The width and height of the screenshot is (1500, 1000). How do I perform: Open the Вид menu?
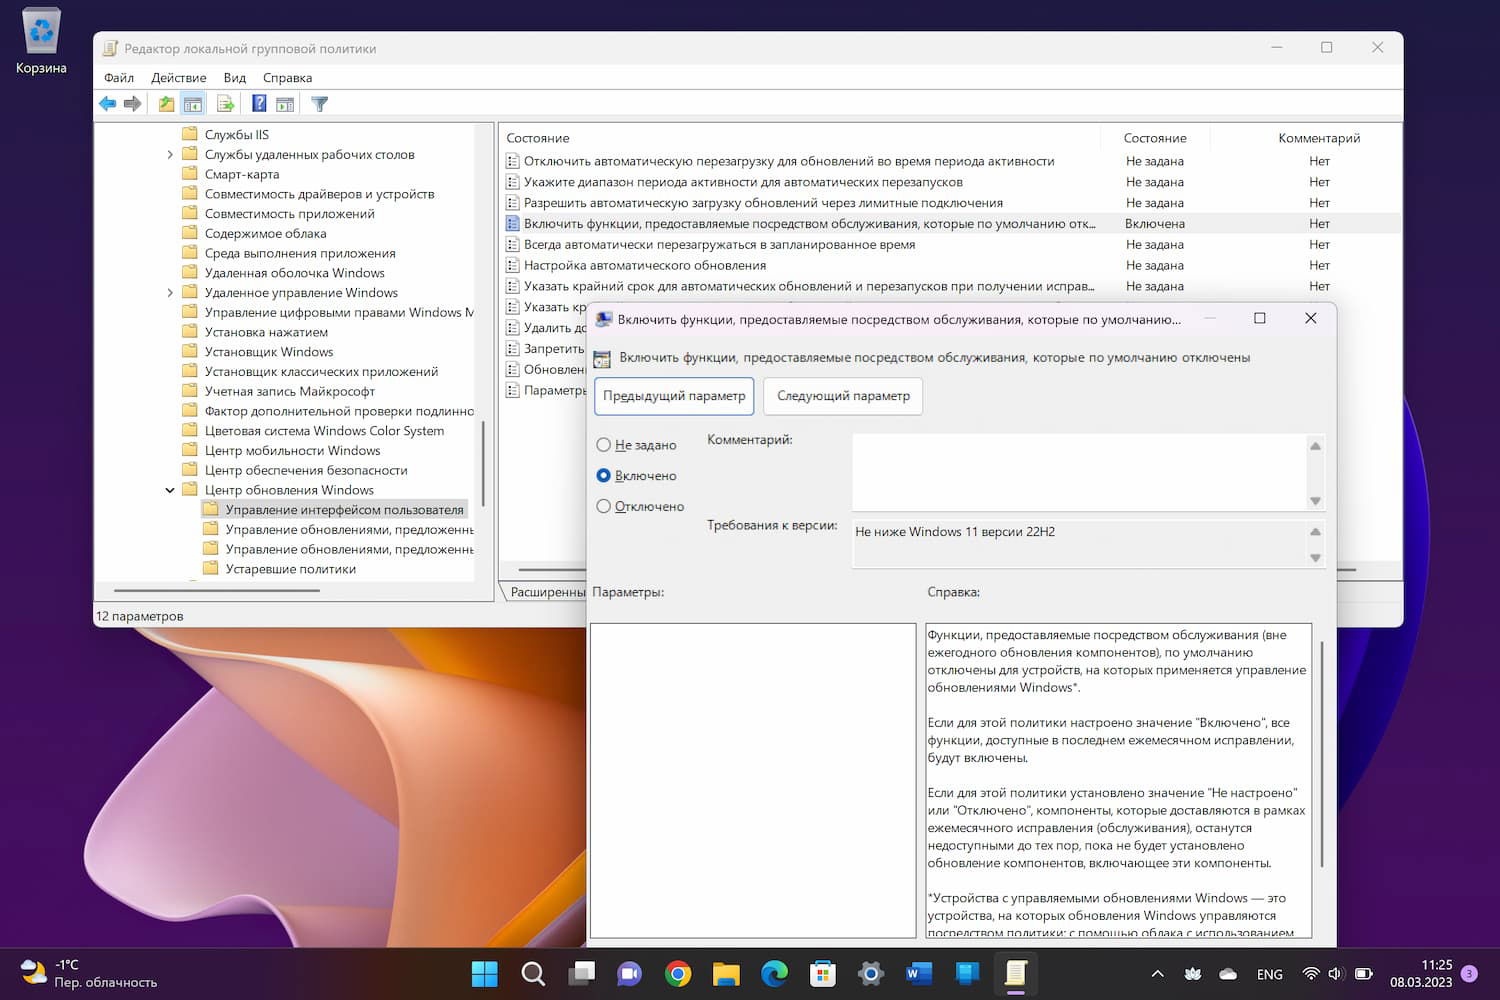click(235, 78)
